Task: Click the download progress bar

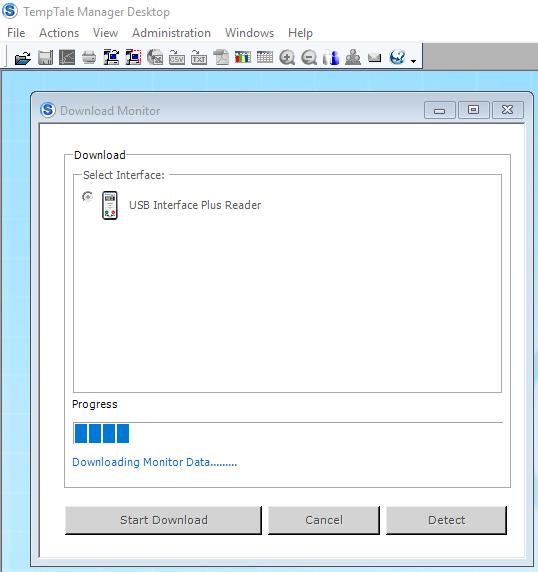Action: coord(287,433)
